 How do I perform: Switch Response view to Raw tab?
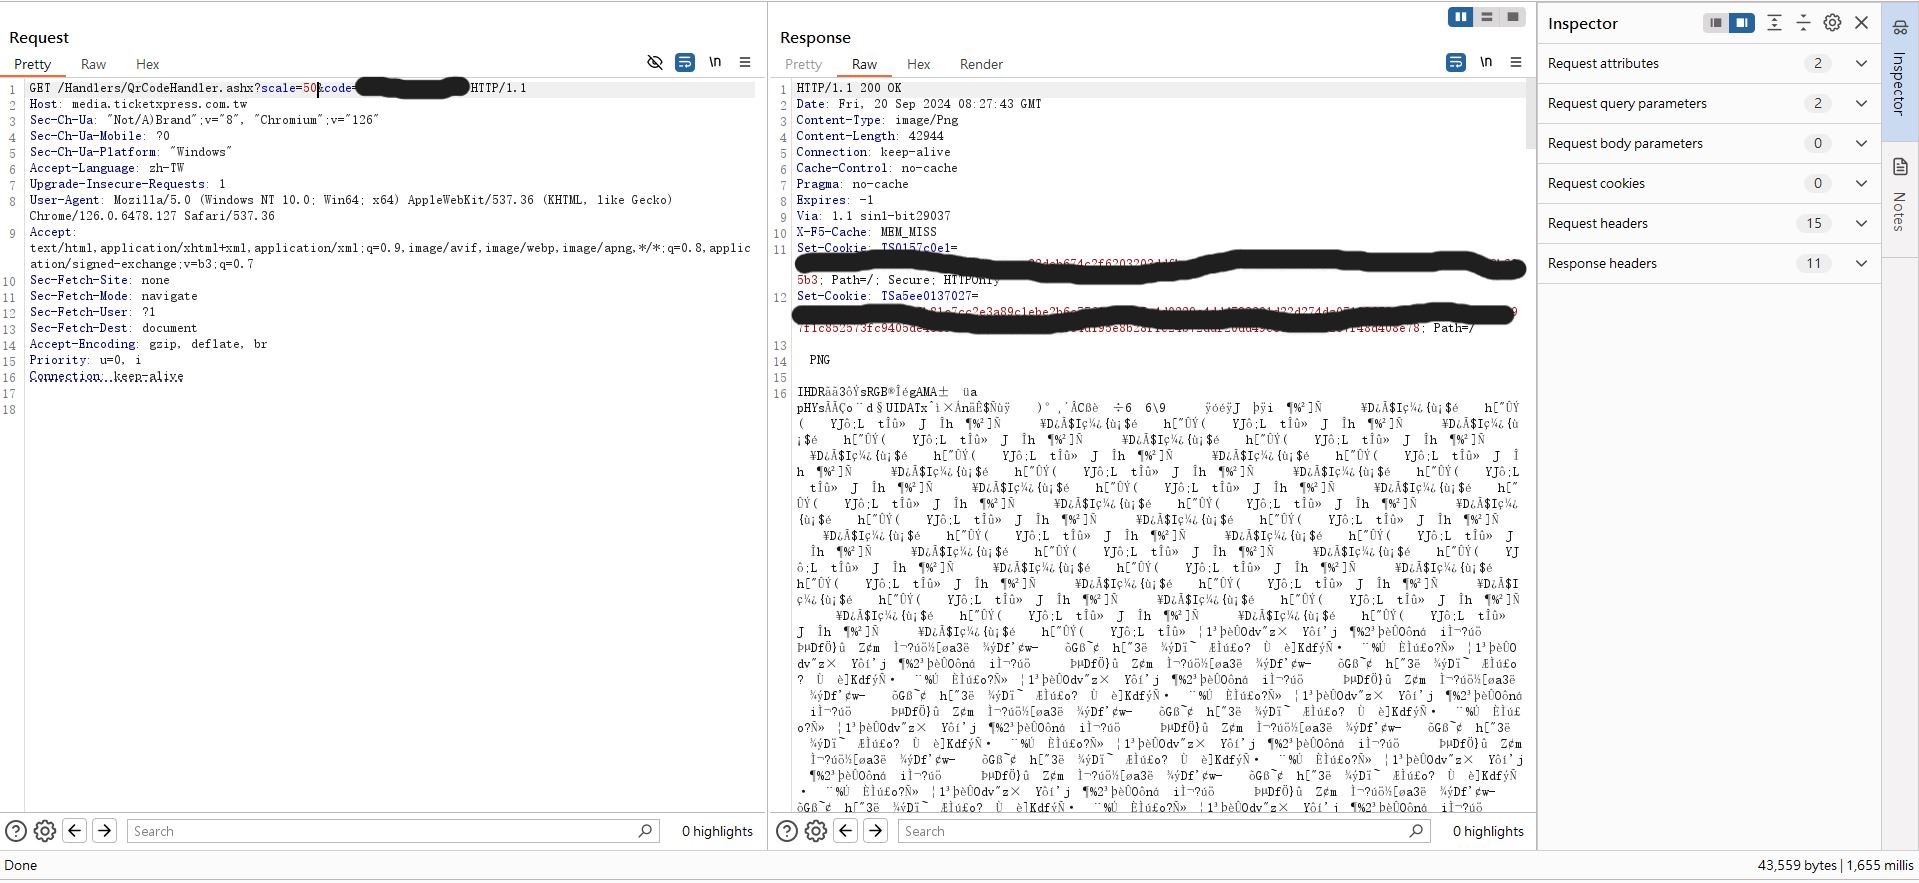864,64
